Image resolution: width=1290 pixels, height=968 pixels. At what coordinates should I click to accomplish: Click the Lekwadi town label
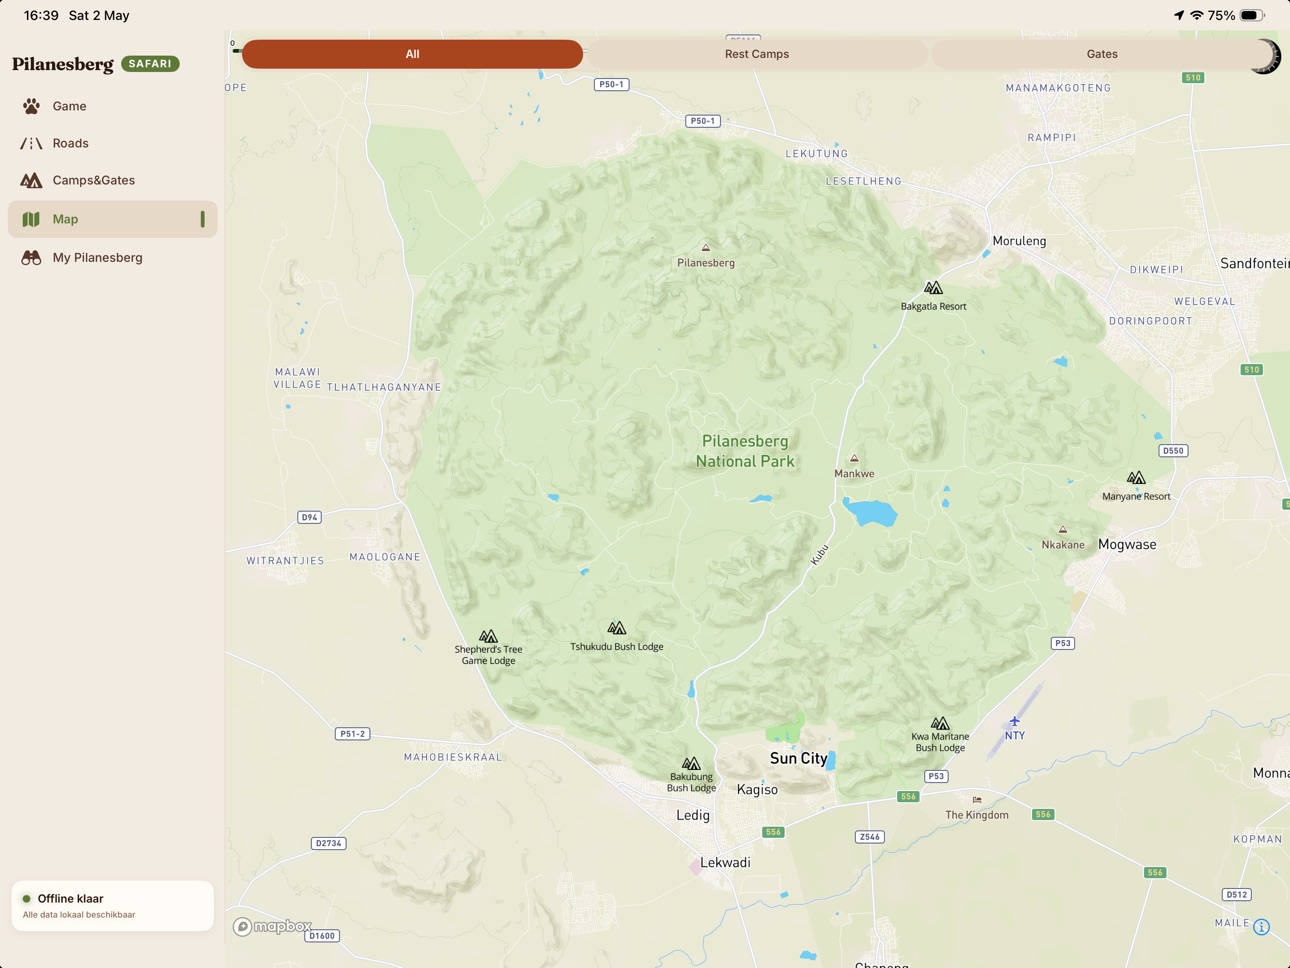coord(725,862)
